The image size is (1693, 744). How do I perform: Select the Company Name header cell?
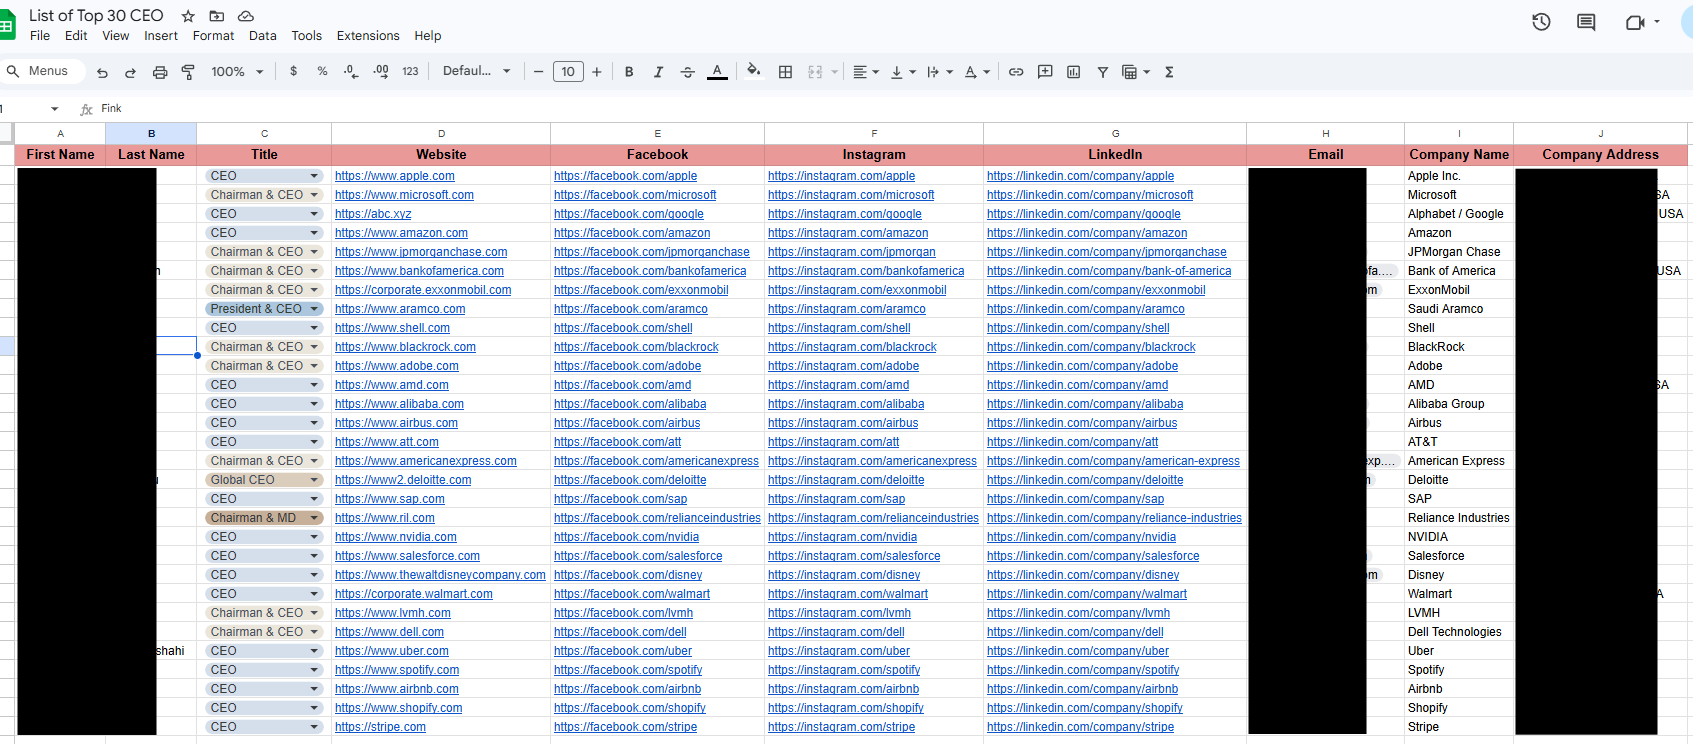[1459, 155]
